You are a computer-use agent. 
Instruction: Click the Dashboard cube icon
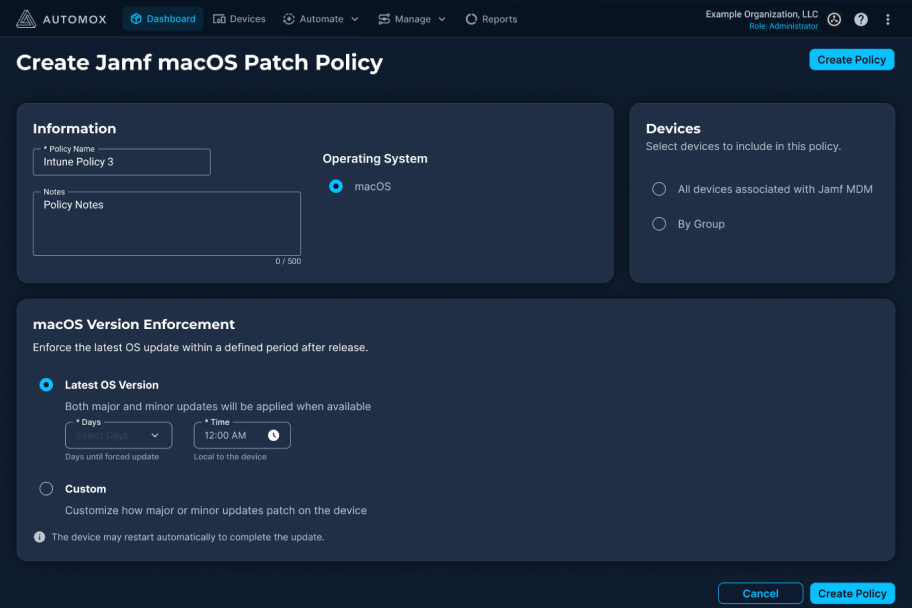[x=136, y=19]
